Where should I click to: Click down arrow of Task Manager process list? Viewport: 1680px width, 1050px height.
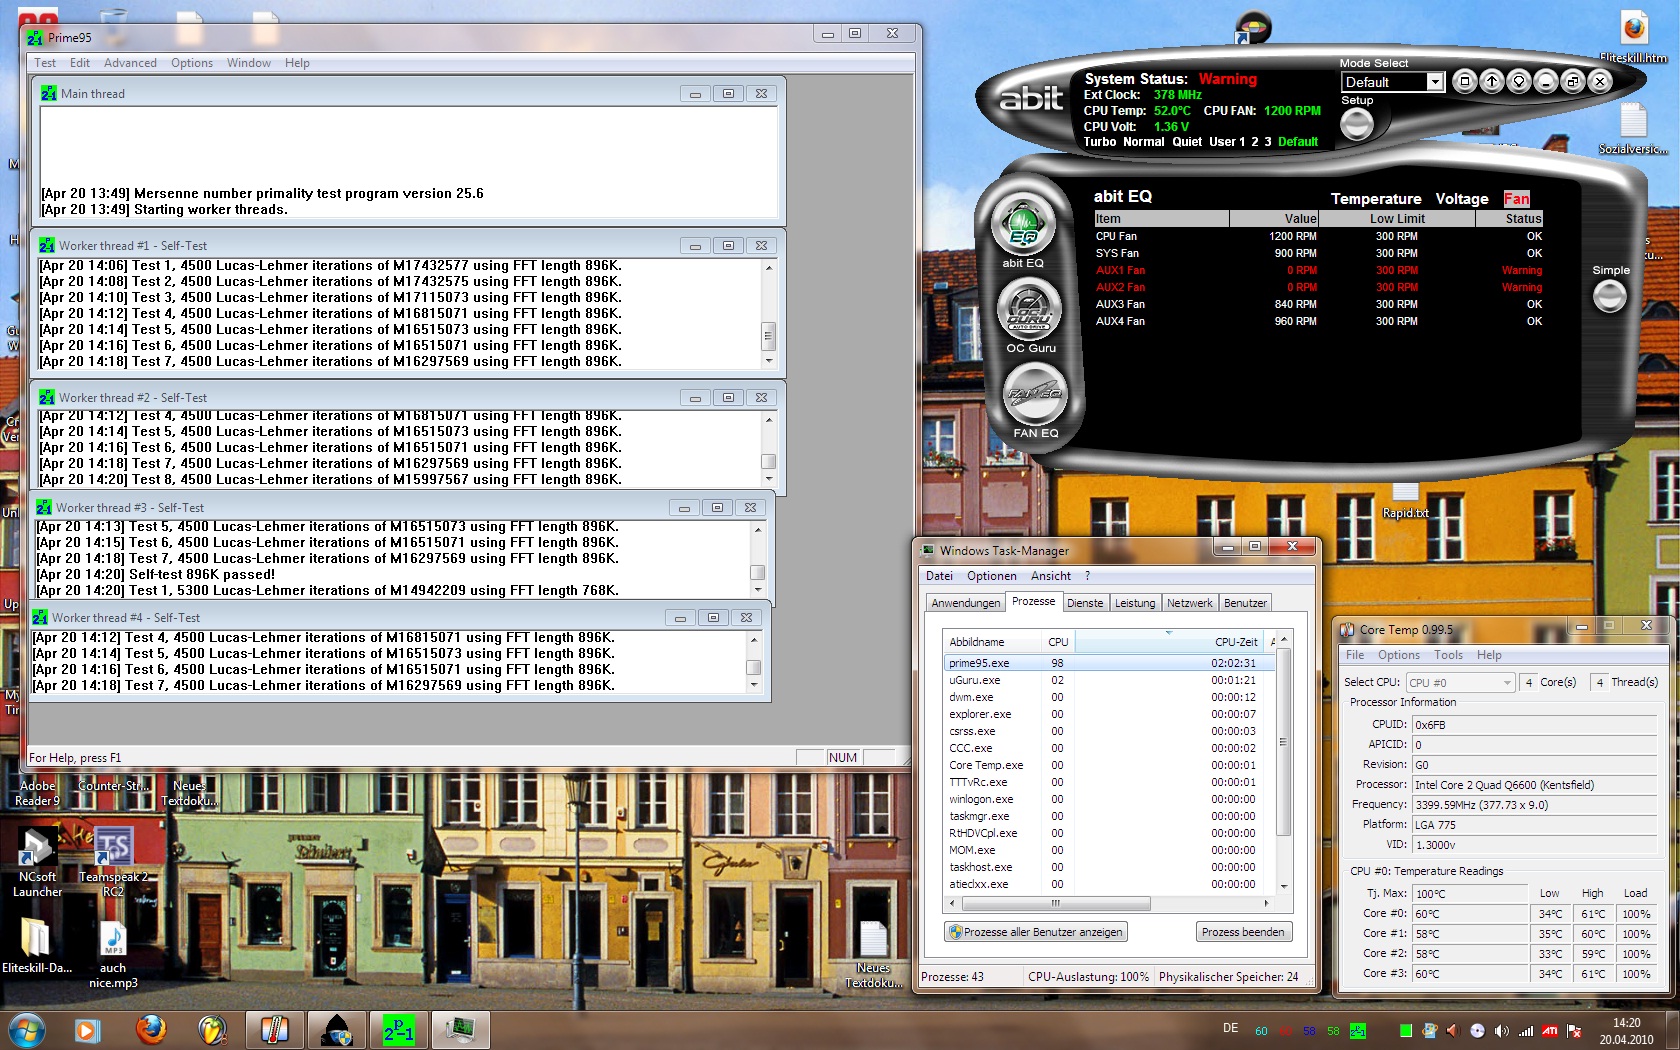(1283, 887)
